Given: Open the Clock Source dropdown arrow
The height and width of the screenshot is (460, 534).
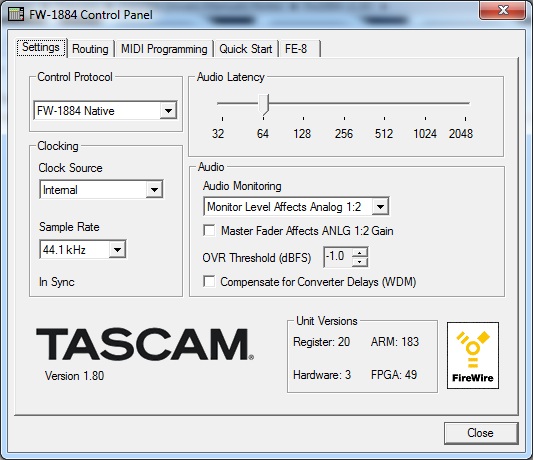Looking at the screenshot, I should click(154, 190).
